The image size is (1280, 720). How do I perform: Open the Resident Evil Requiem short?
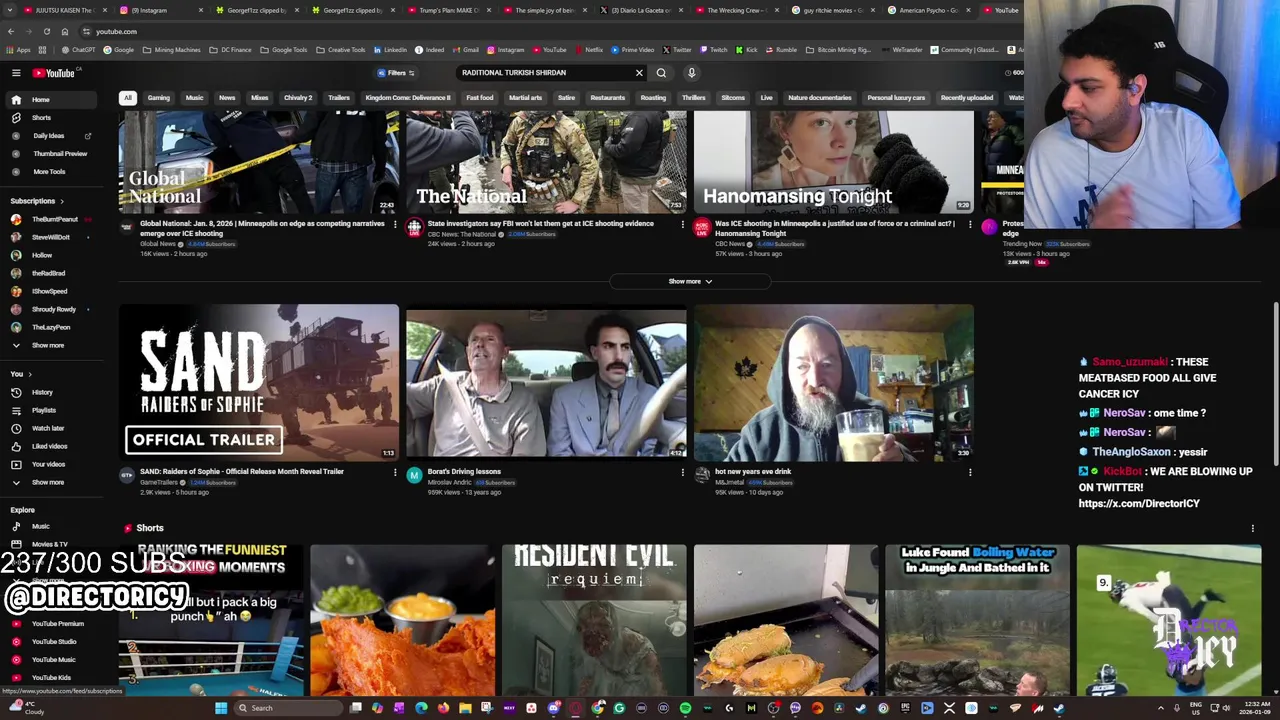tap(594, 620)
